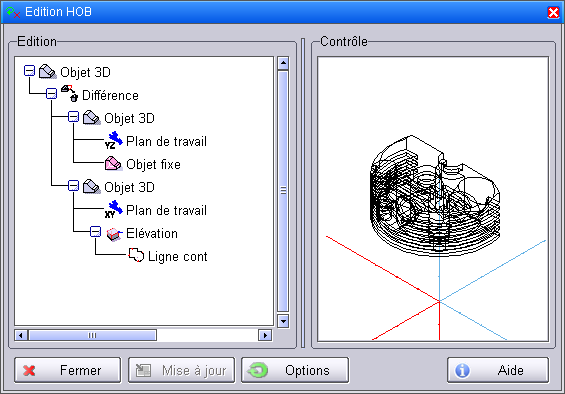565x394 pixels.
Task: Select the pink Objet fixe icon
Action: click(114, 164)
